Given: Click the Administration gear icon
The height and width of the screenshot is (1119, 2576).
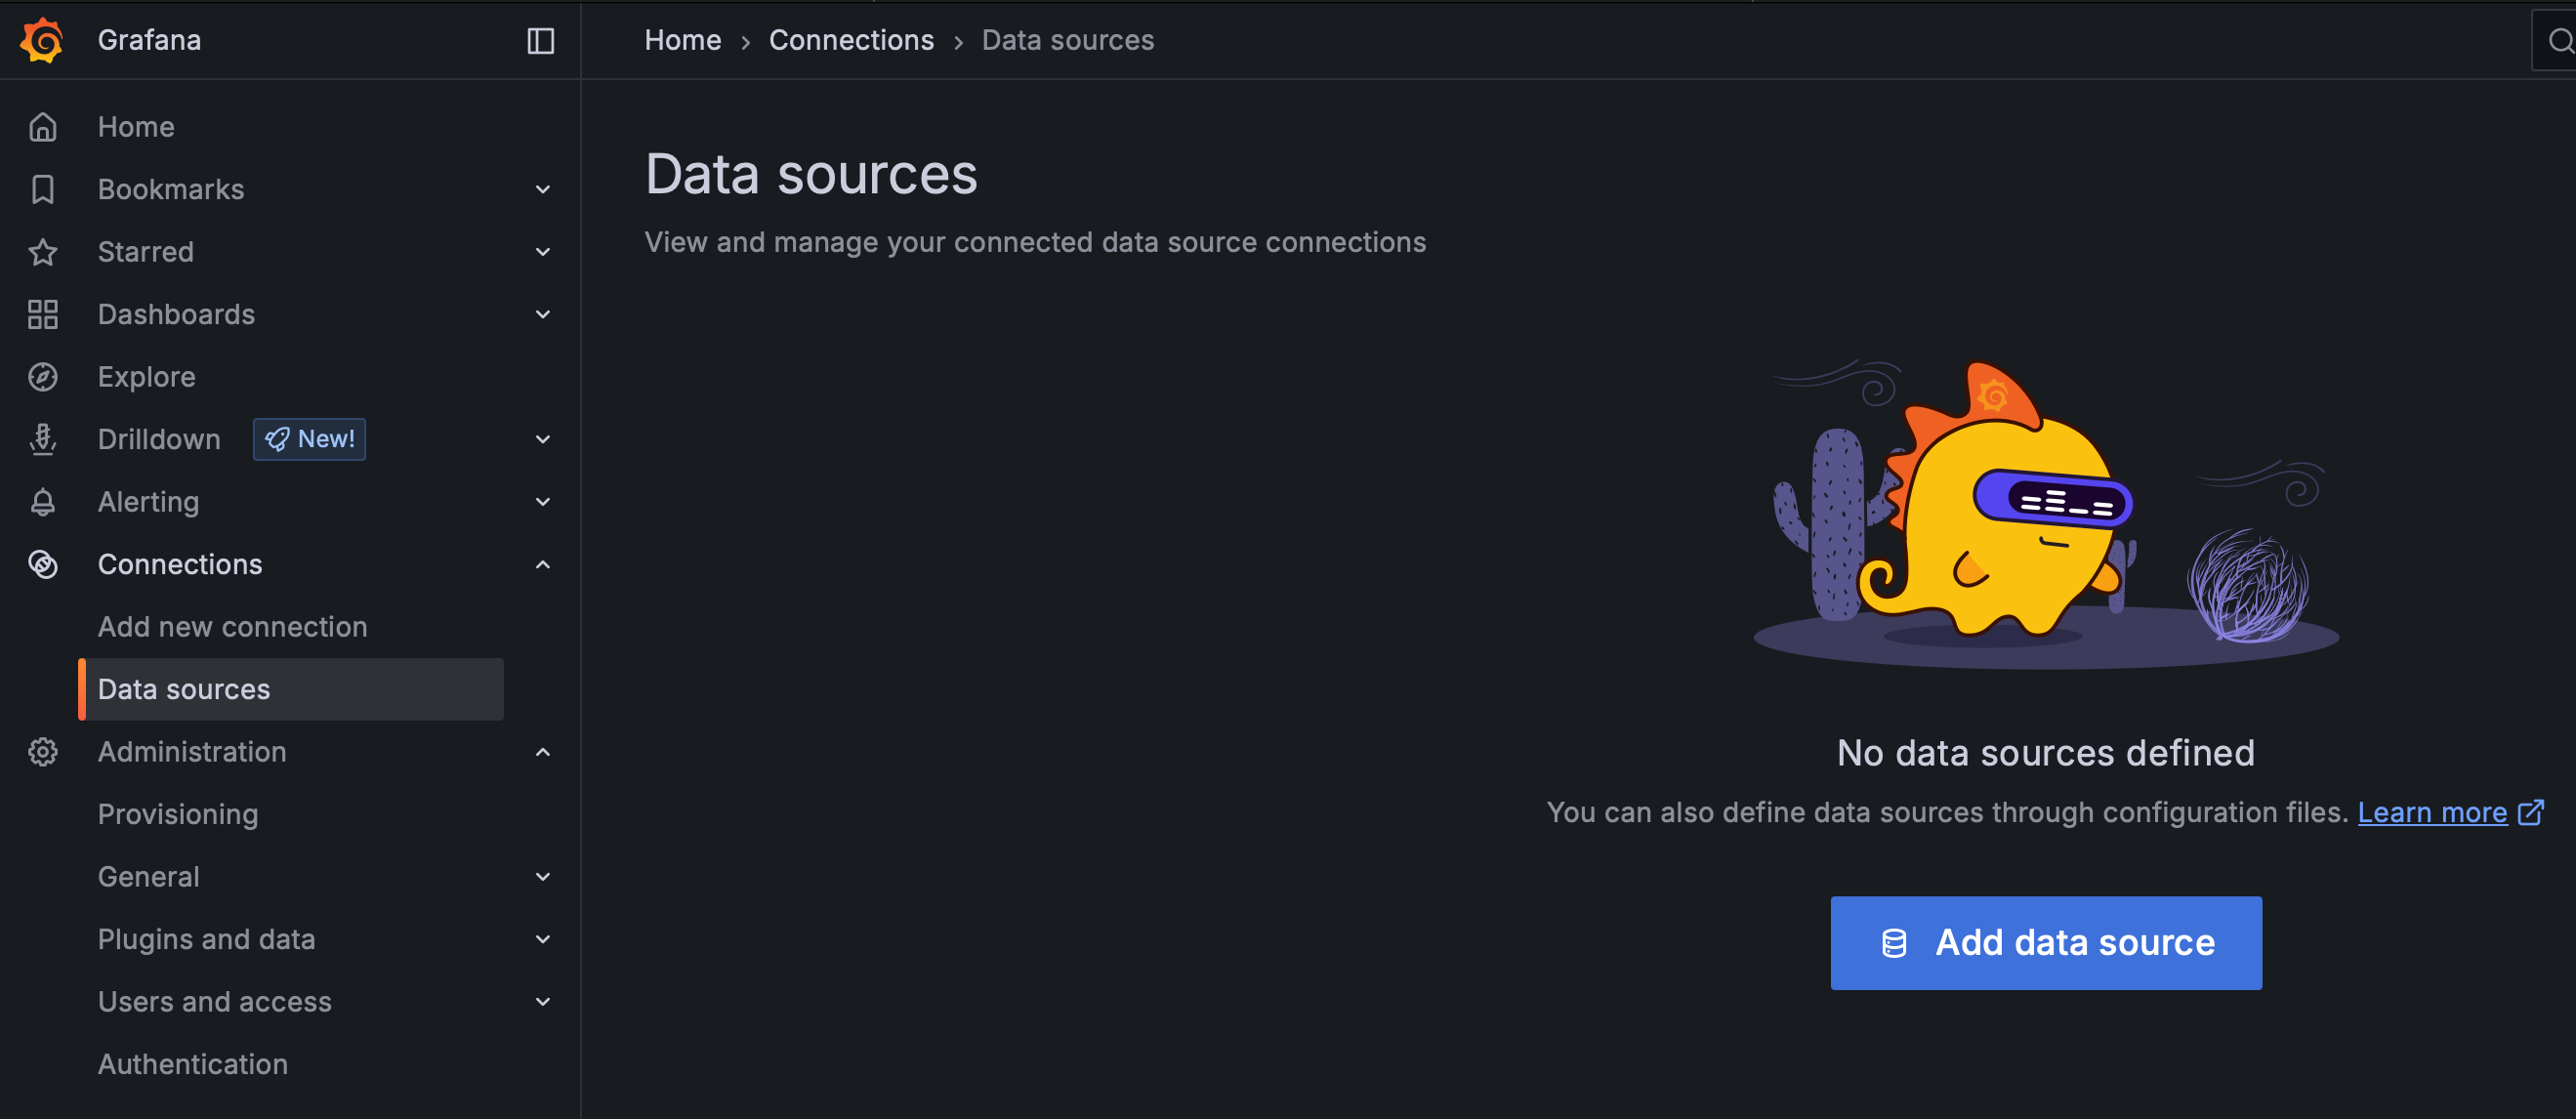Looking at the screenshot, I should (42, 752).
